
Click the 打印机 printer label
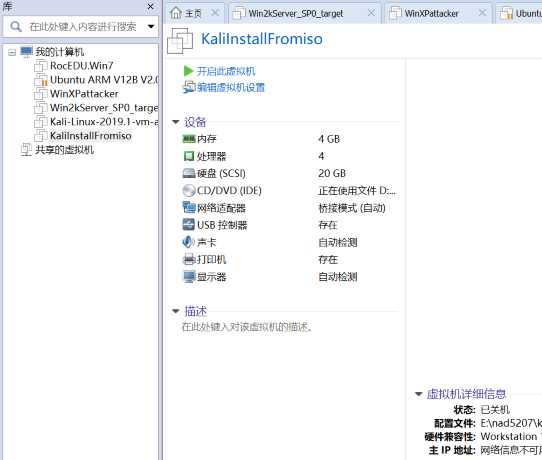[x=212, y=259]
